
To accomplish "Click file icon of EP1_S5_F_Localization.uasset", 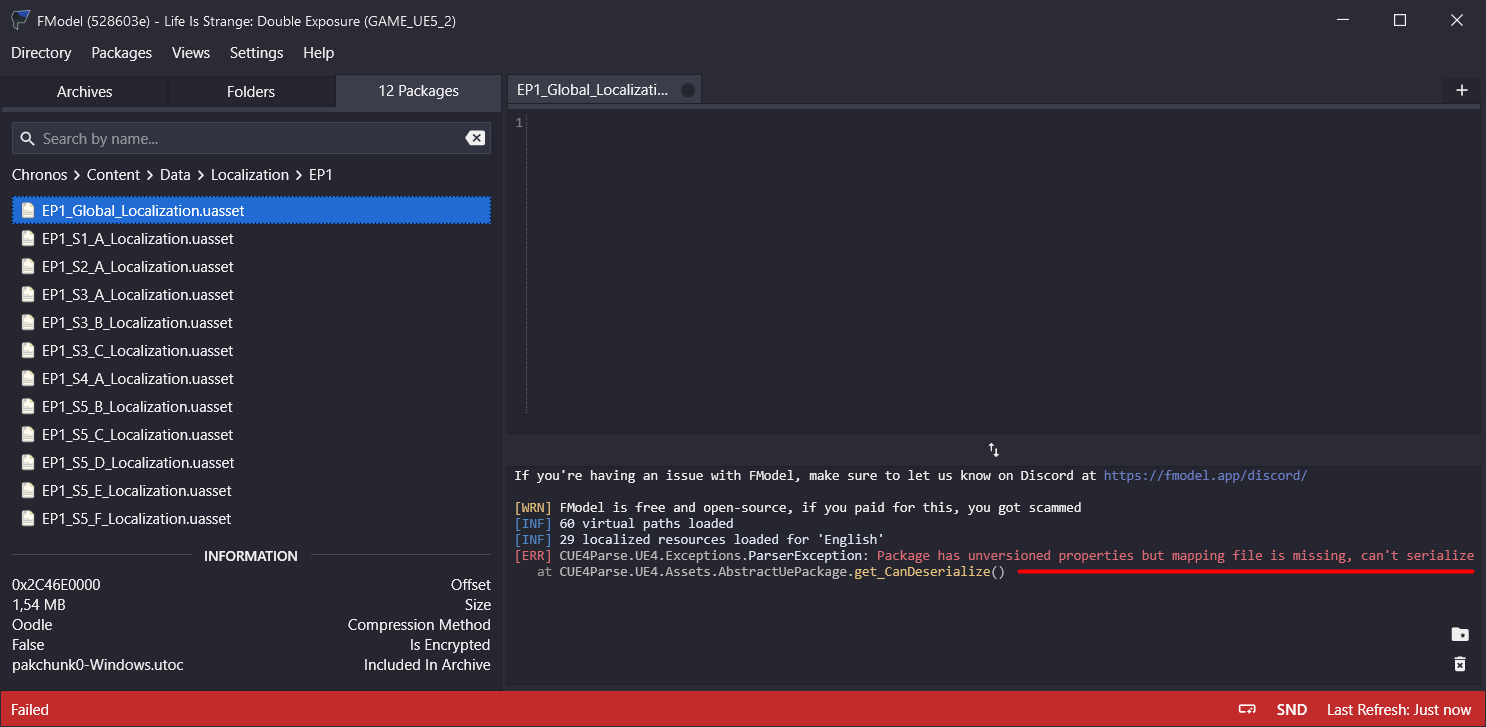I will coord(28,519).
